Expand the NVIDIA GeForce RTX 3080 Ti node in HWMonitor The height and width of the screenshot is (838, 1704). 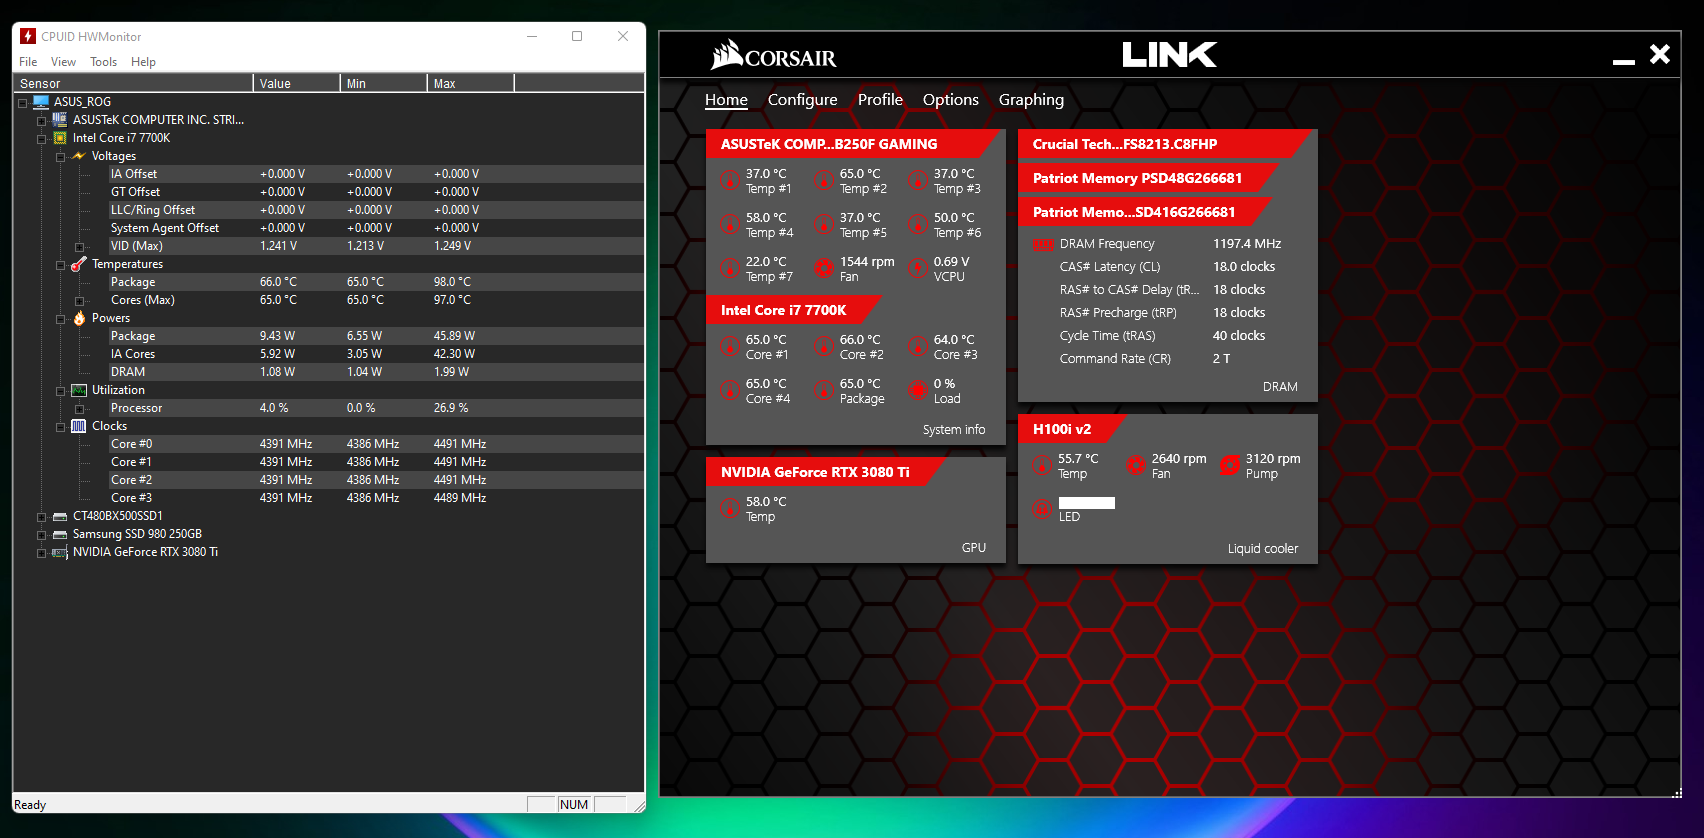tap(42, 553)
